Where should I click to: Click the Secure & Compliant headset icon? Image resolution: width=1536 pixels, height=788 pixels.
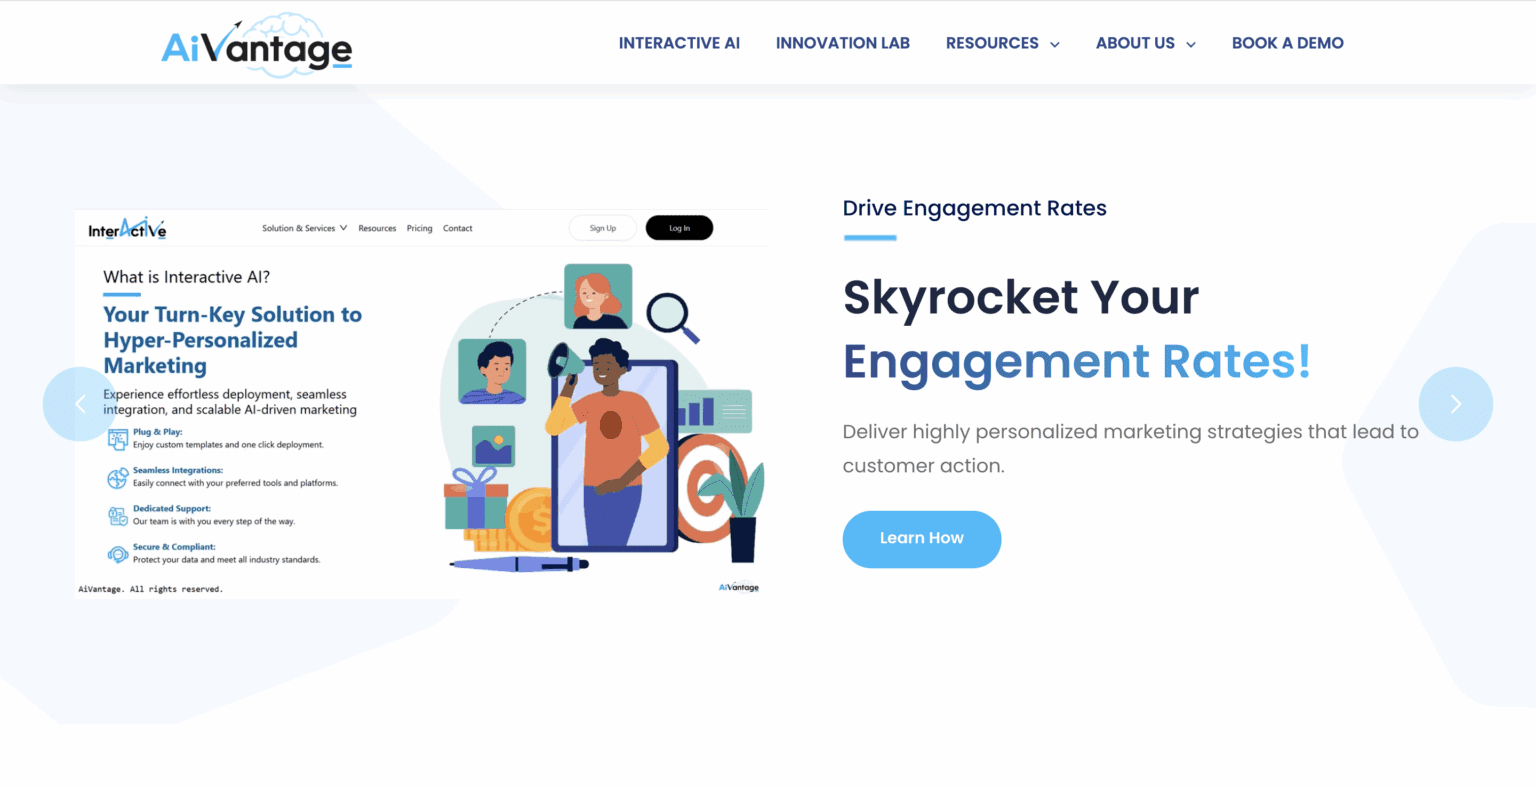tap(117, 554)
